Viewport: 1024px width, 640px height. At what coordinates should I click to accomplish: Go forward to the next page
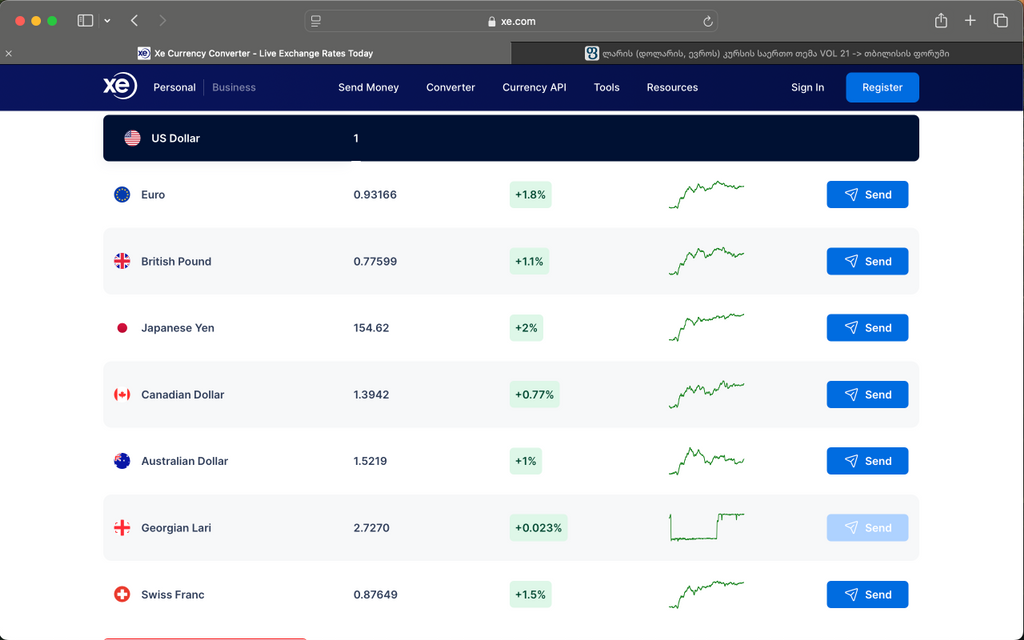click(x=162, y=21)
